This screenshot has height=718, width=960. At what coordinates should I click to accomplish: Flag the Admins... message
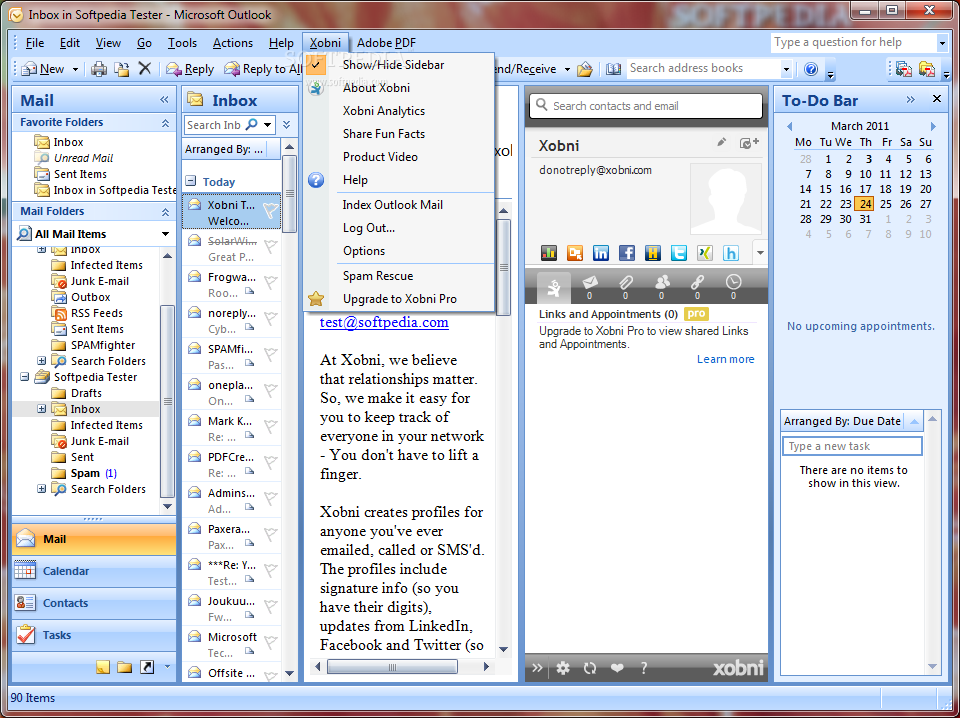[270, 498]
